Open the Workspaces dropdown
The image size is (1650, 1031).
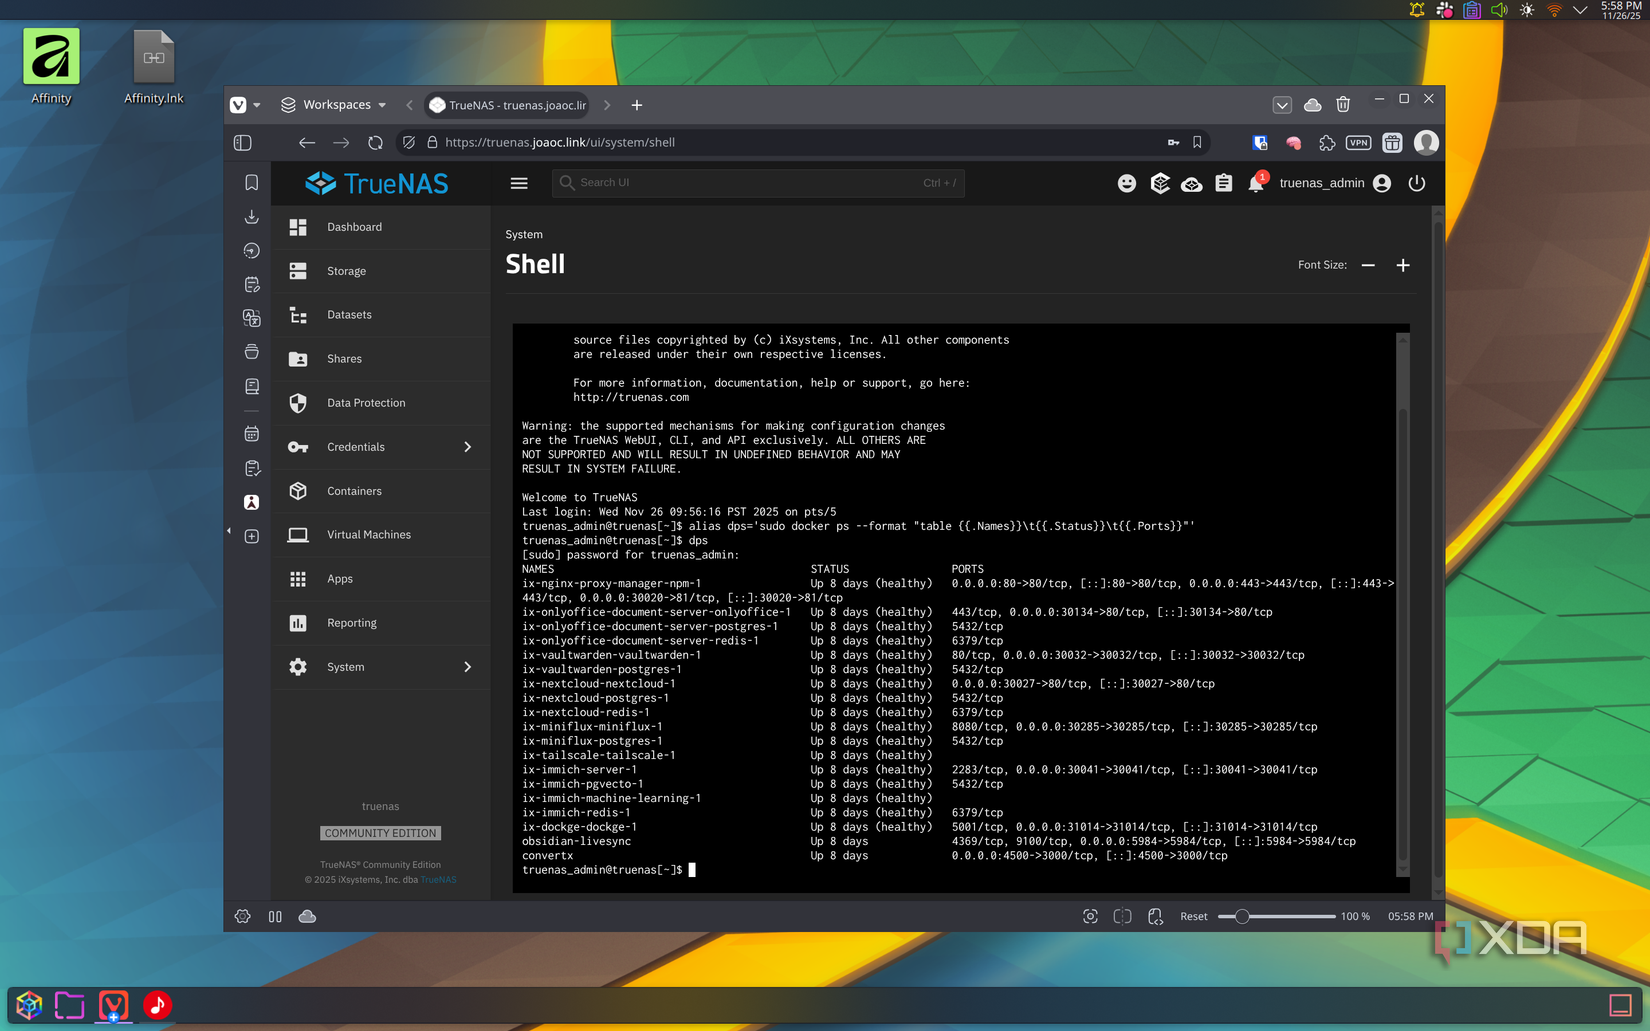(335, 104)
